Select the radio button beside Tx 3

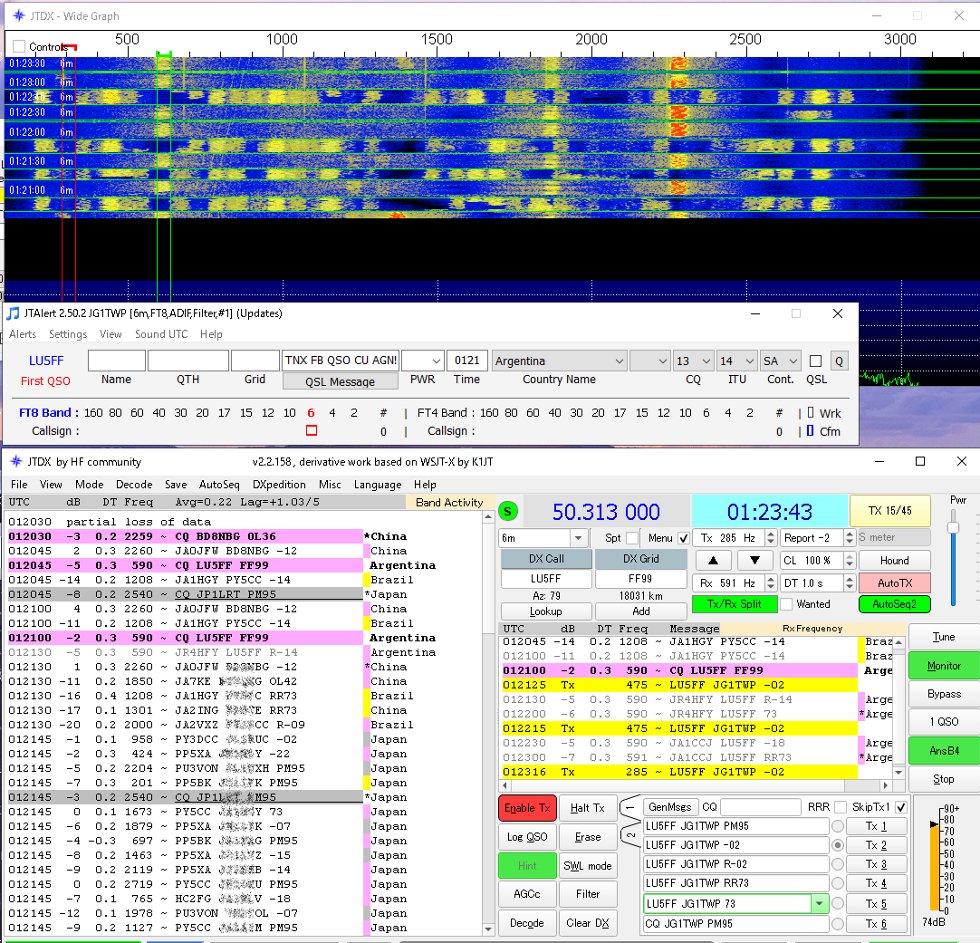click(x=838, y=864)
